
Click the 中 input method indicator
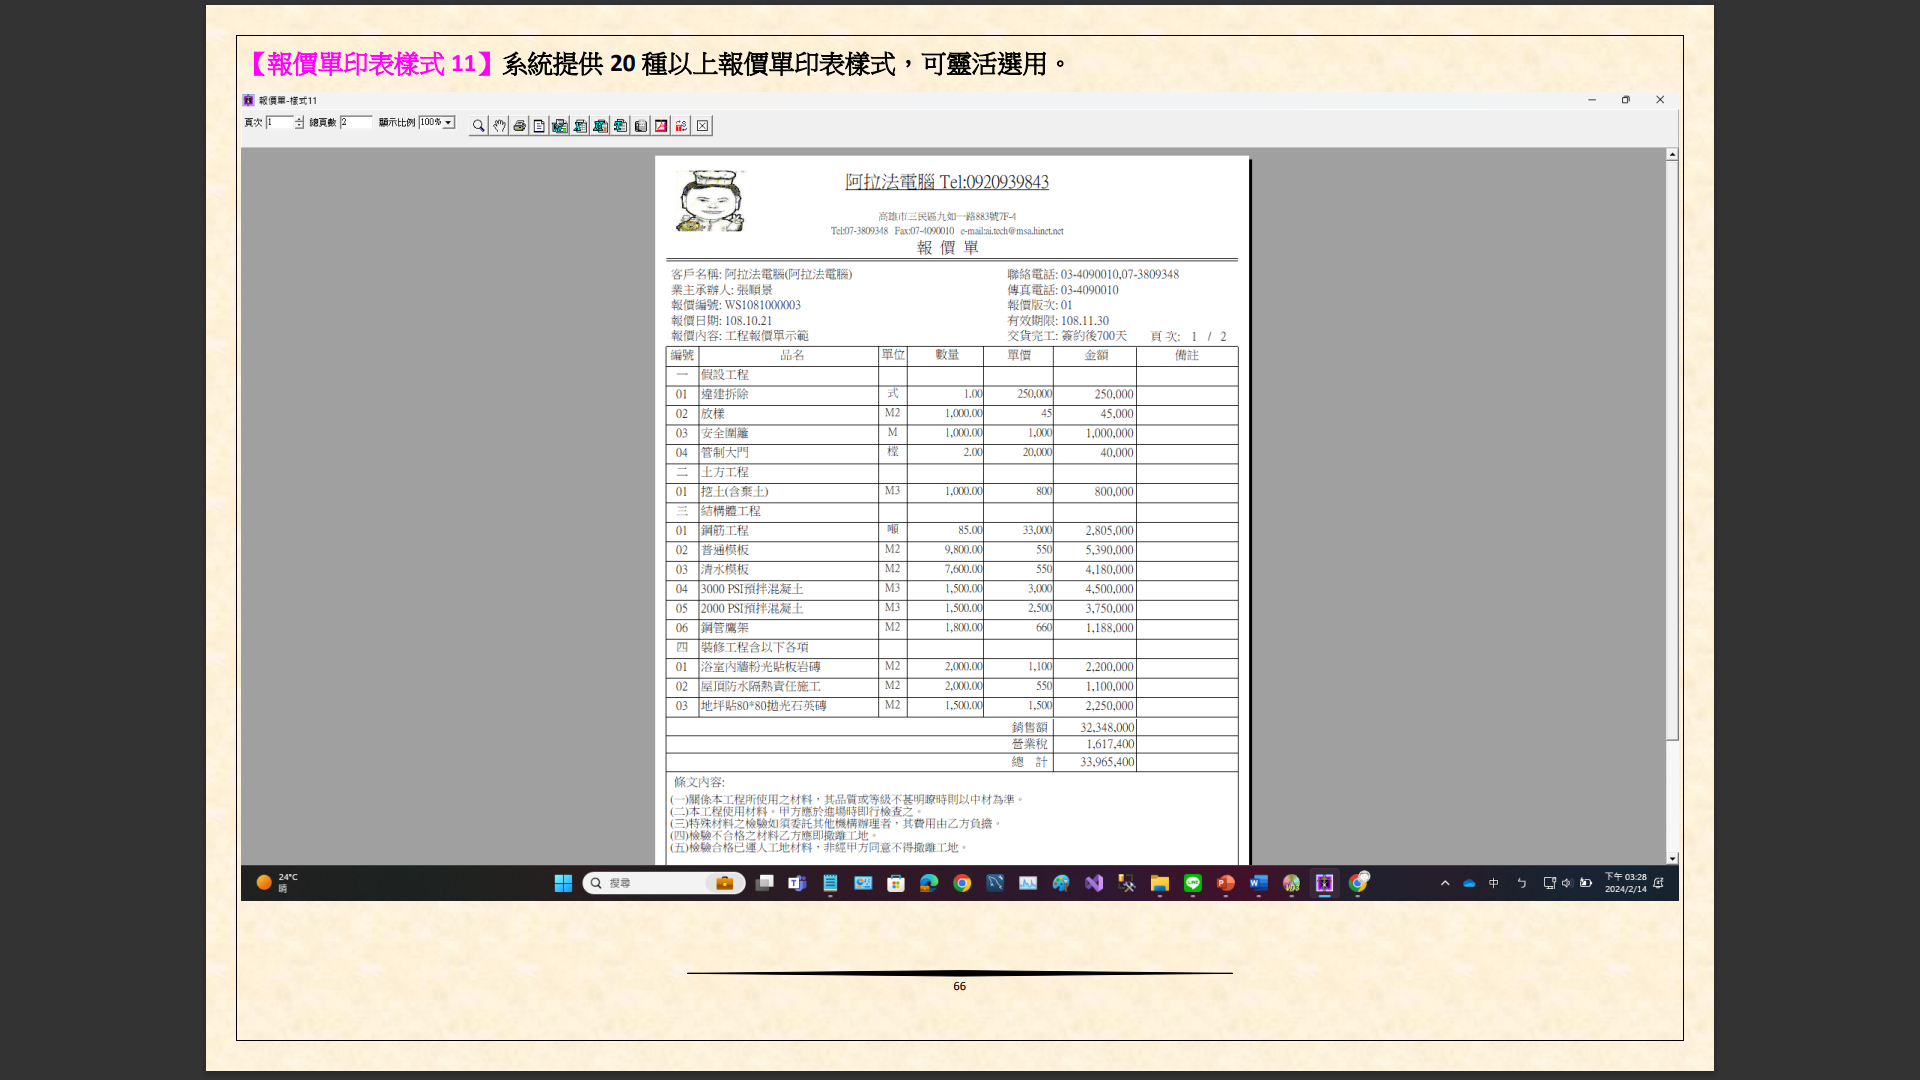[1494, 883]
